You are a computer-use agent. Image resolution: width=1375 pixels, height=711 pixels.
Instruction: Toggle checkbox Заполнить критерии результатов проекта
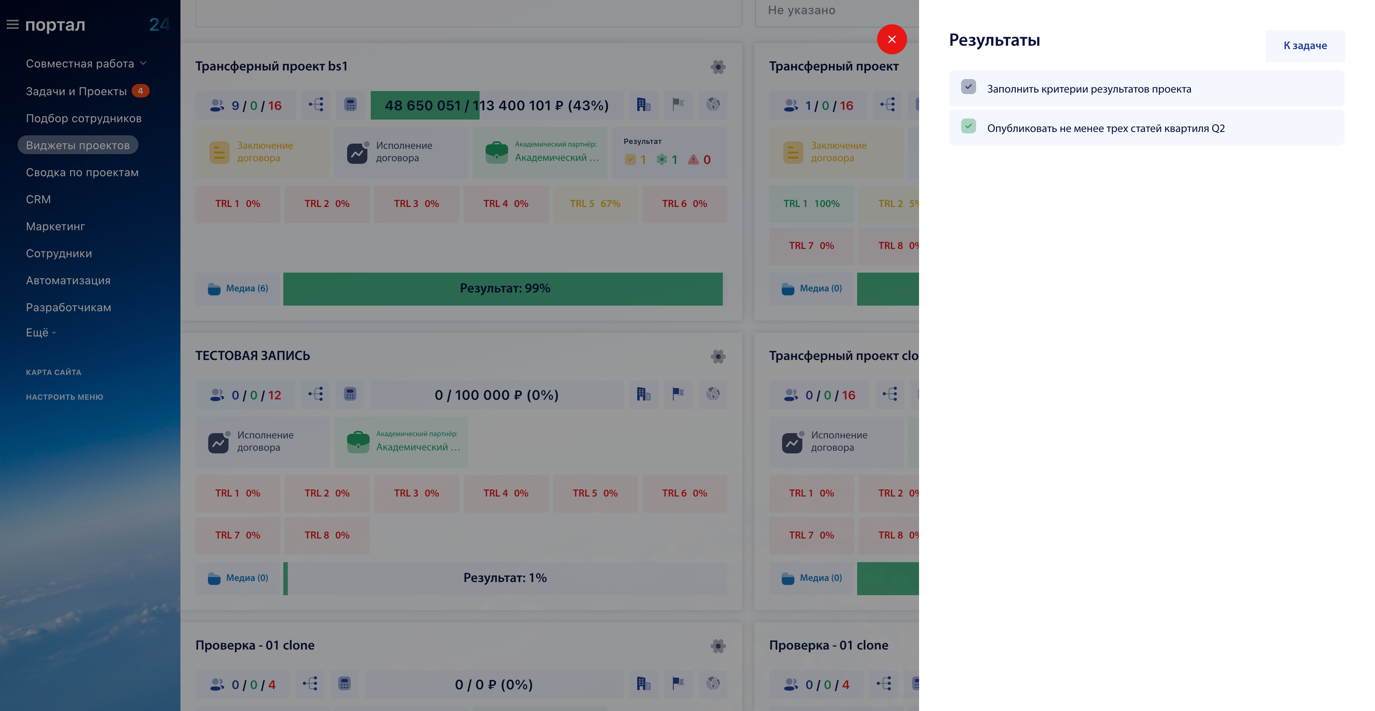coord(968,87)
